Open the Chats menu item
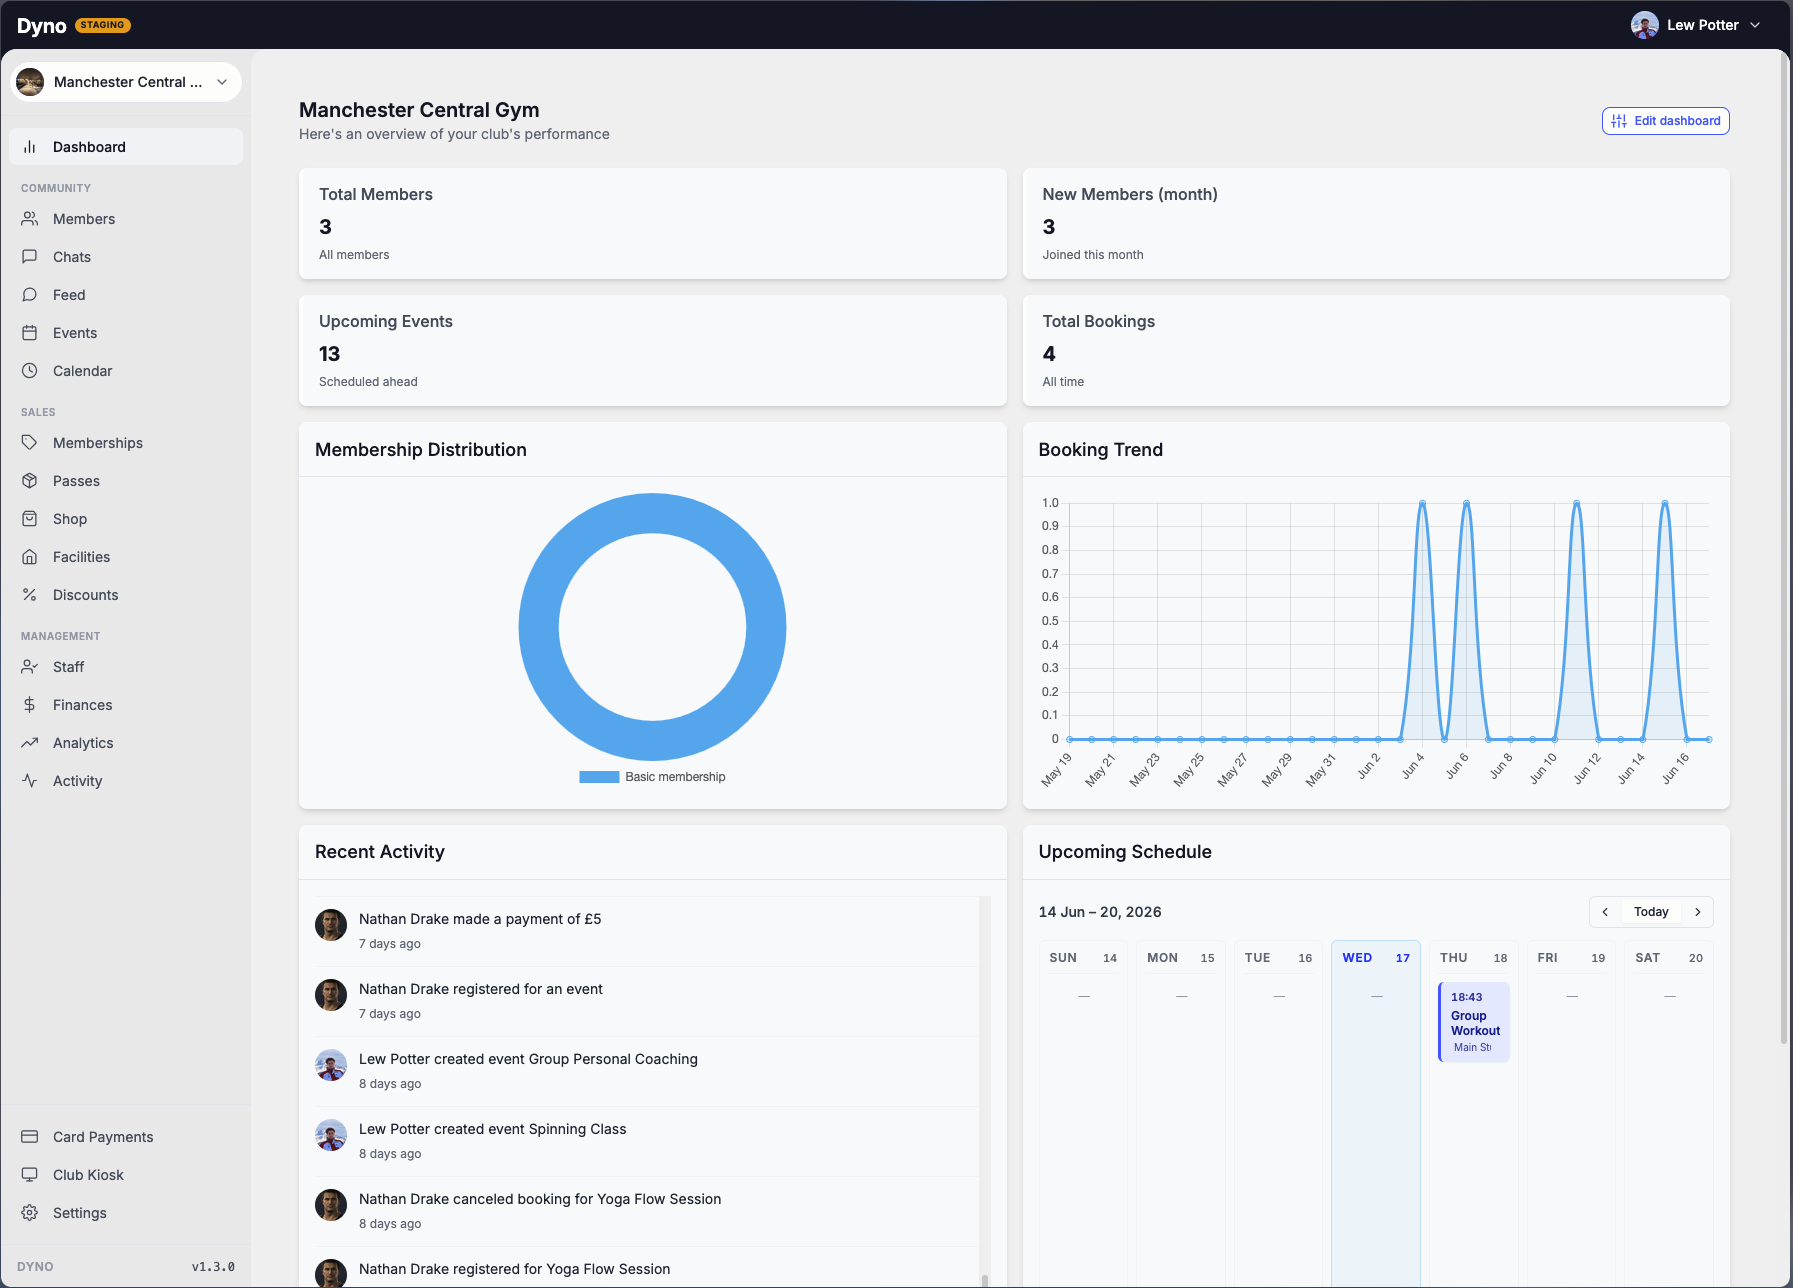Image resolution: width=1793 pixels, height=1288 pixels. point(126,257)
